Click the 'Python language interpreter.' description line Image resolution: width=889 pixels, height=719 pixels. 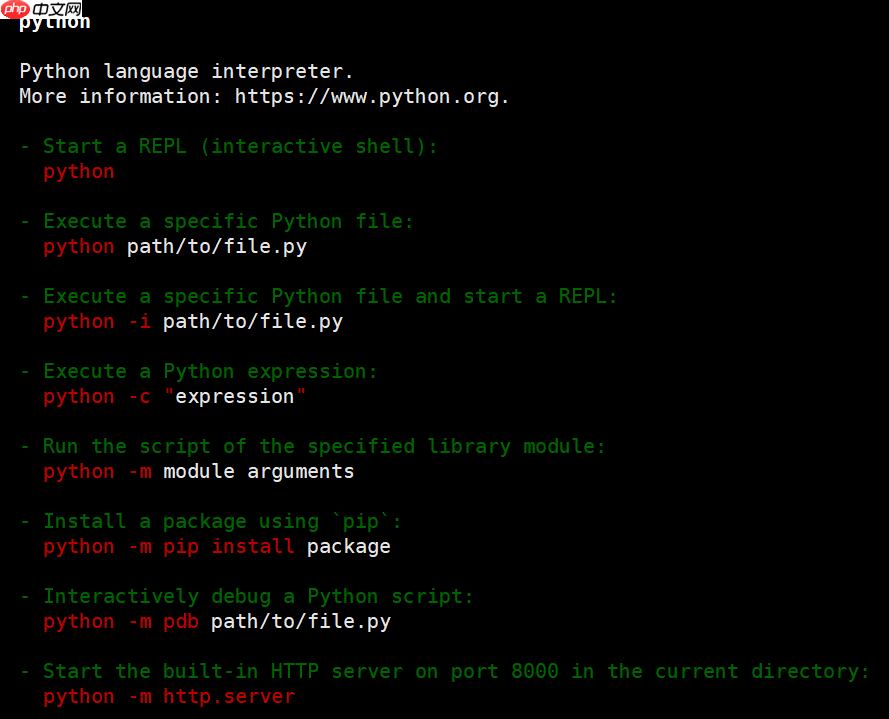coord(187,71)
